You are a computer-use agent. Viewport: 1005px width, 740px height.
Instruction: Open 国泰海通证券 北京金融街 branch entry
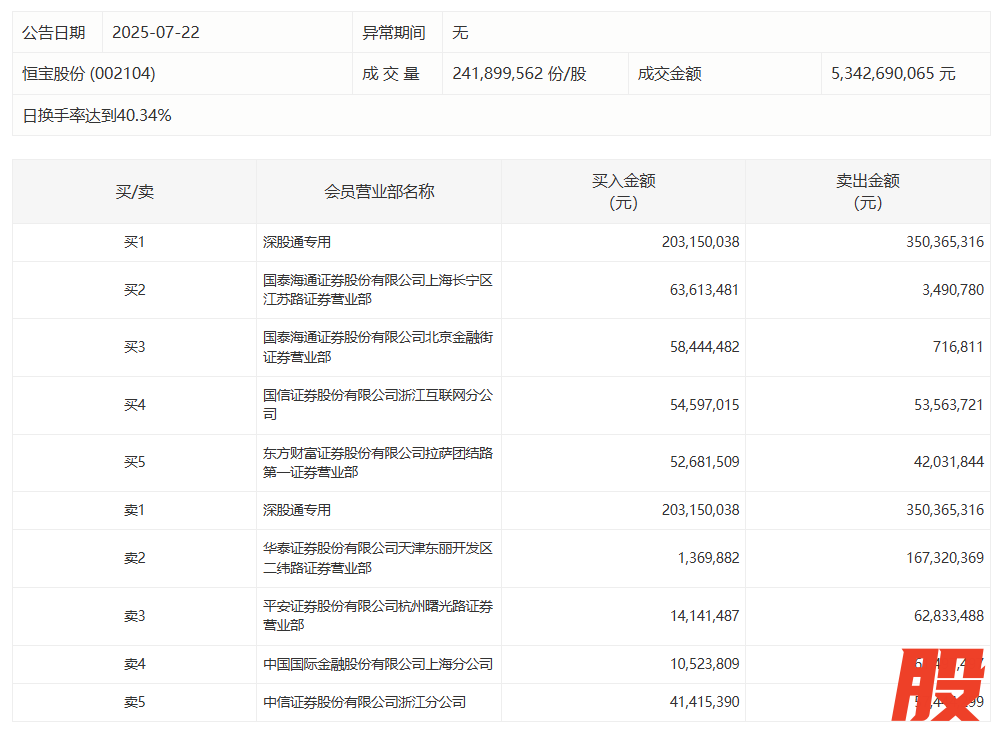[x=377, y=347]
